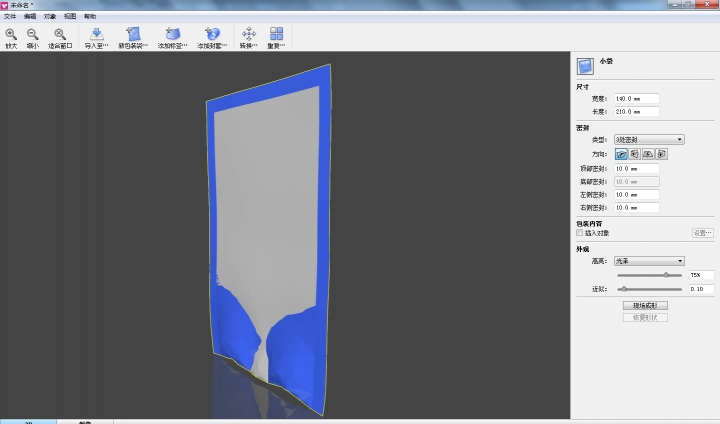Click the width field showing 140.0 mm
The image size is (720, 424).
coord(636,99)
